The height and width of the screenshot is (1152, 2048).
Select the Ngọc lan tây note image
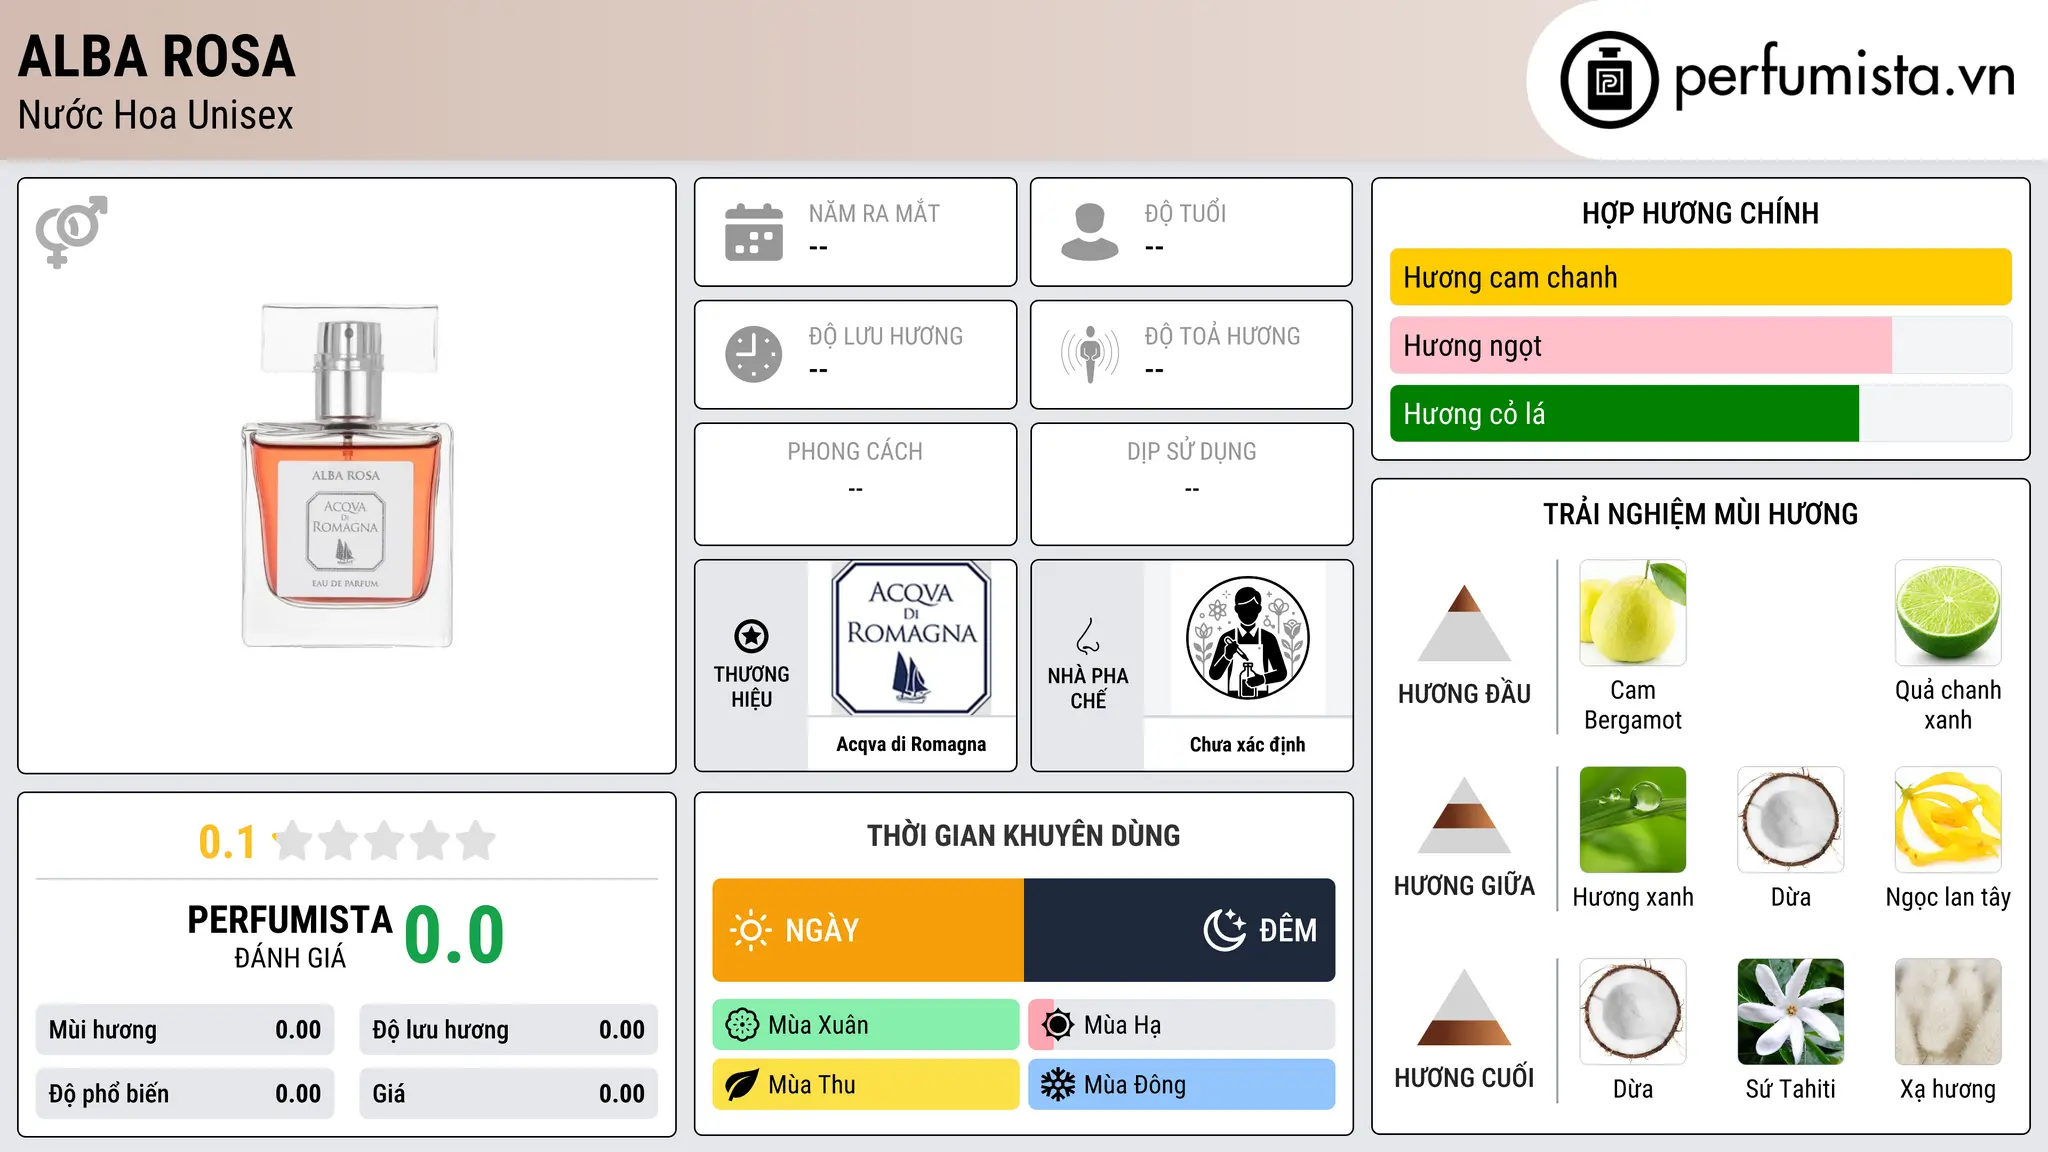[x=1948, y=820]
